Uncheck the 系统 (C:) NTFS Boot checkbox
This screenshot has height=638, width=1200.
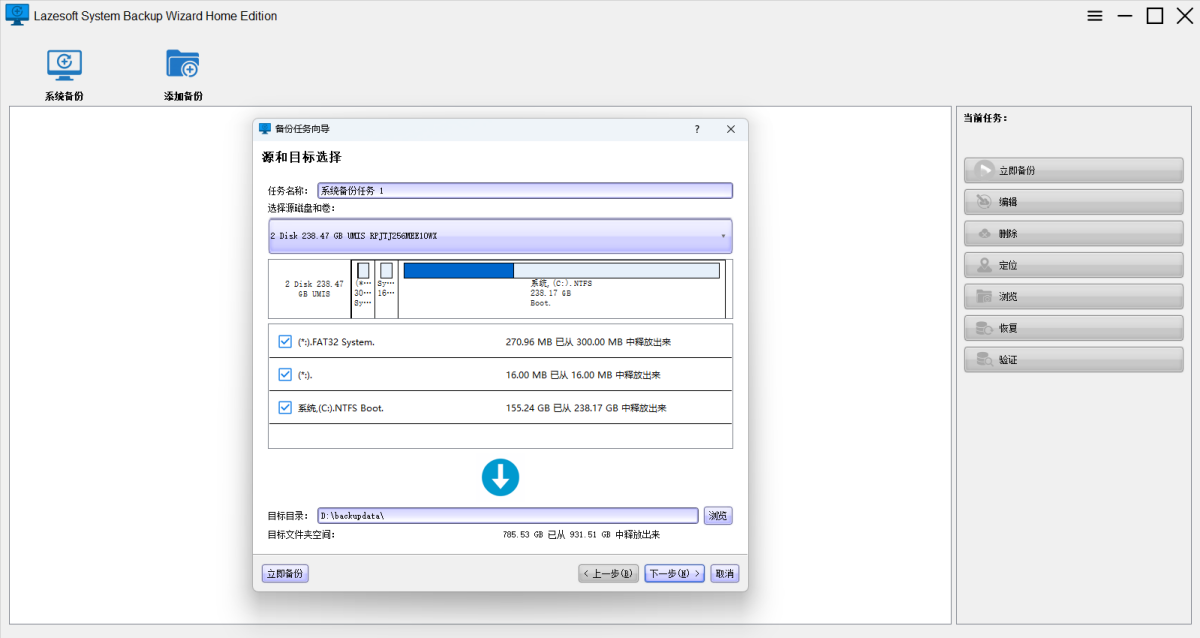(x=285, y=408)
